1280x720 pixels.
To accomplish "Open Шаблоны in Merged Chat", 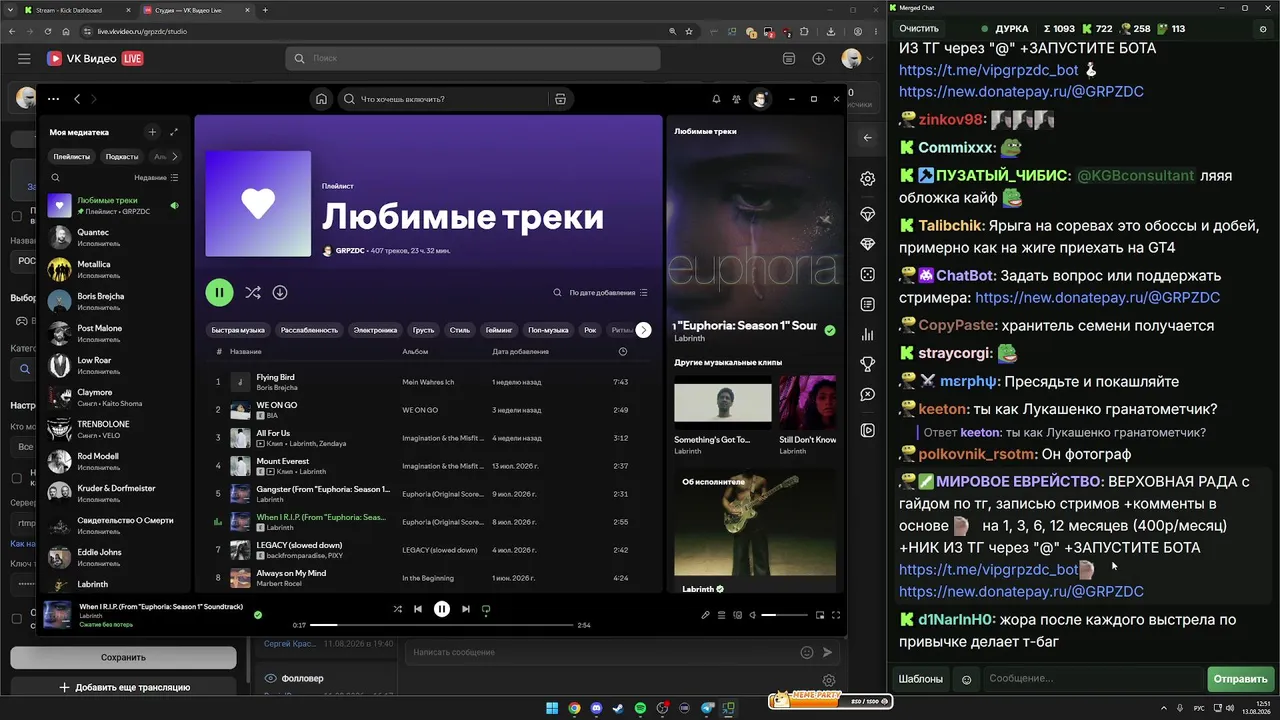I will point(920,679).
